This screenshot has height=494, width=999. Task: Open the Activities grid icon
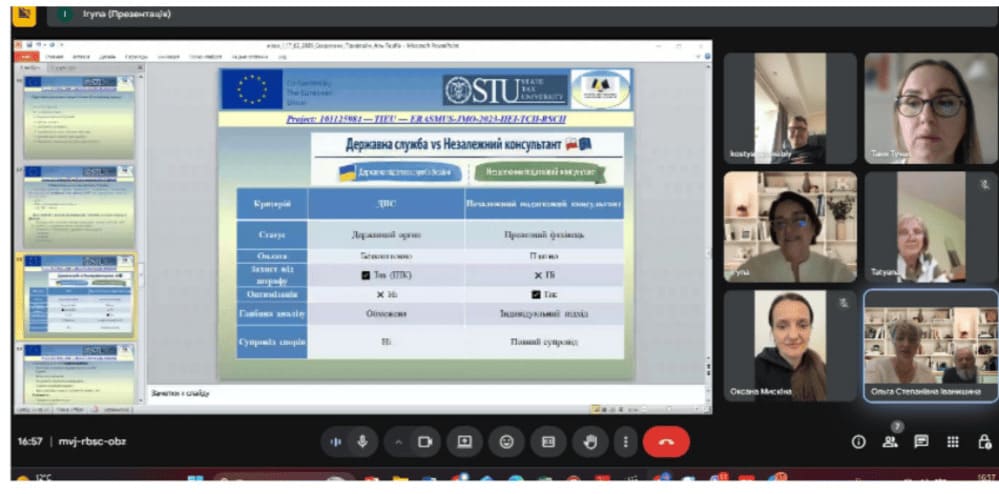point(953,441)
